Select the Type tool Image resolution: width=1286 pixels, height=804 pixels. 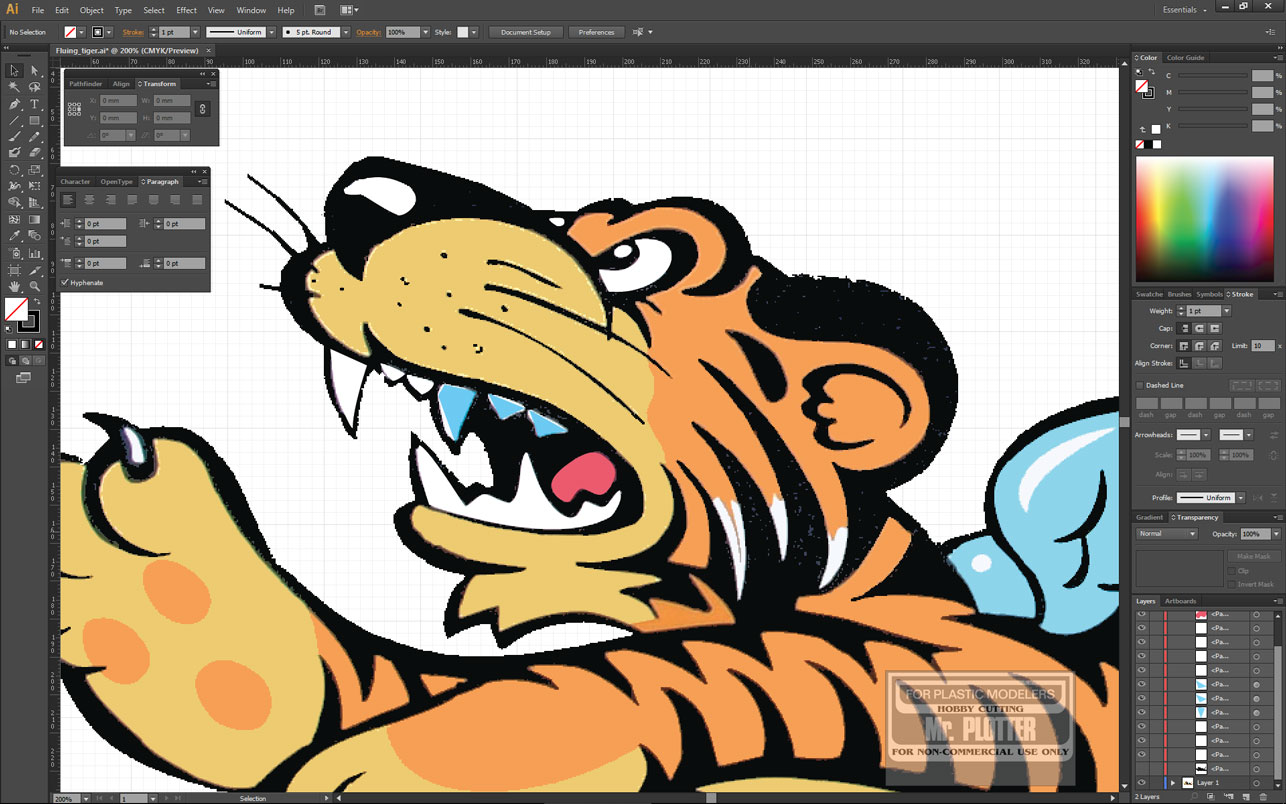[34, 104]
